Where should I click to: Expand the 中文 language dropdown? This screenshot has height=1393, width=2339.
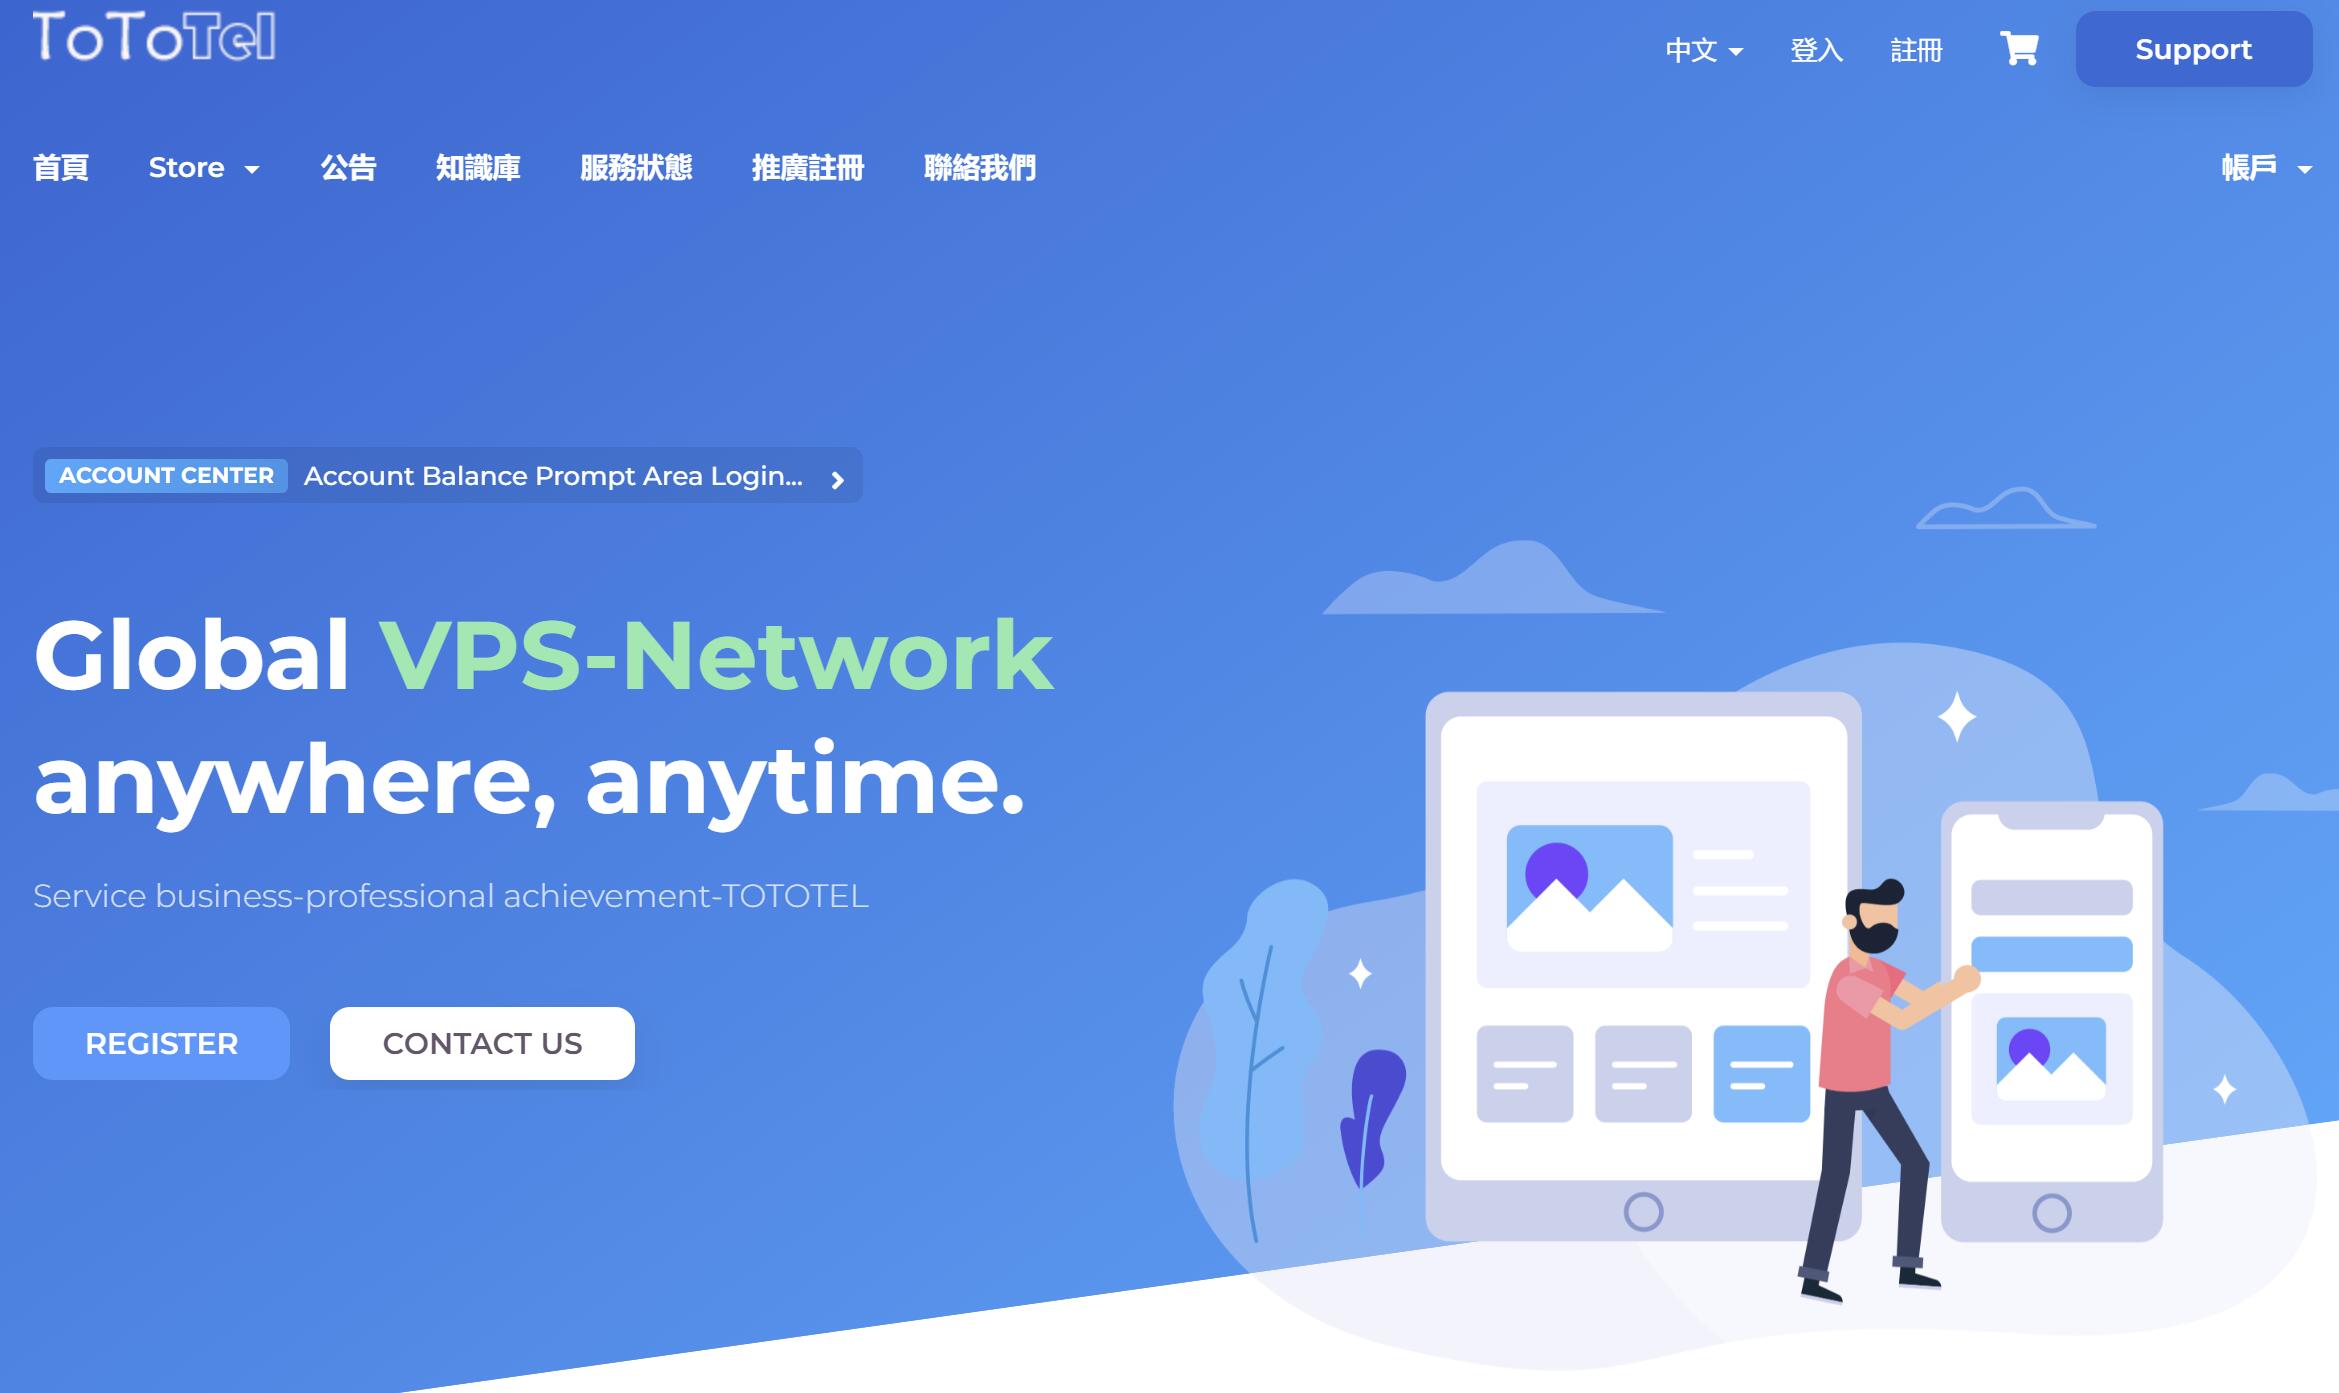pos(1699,48)
